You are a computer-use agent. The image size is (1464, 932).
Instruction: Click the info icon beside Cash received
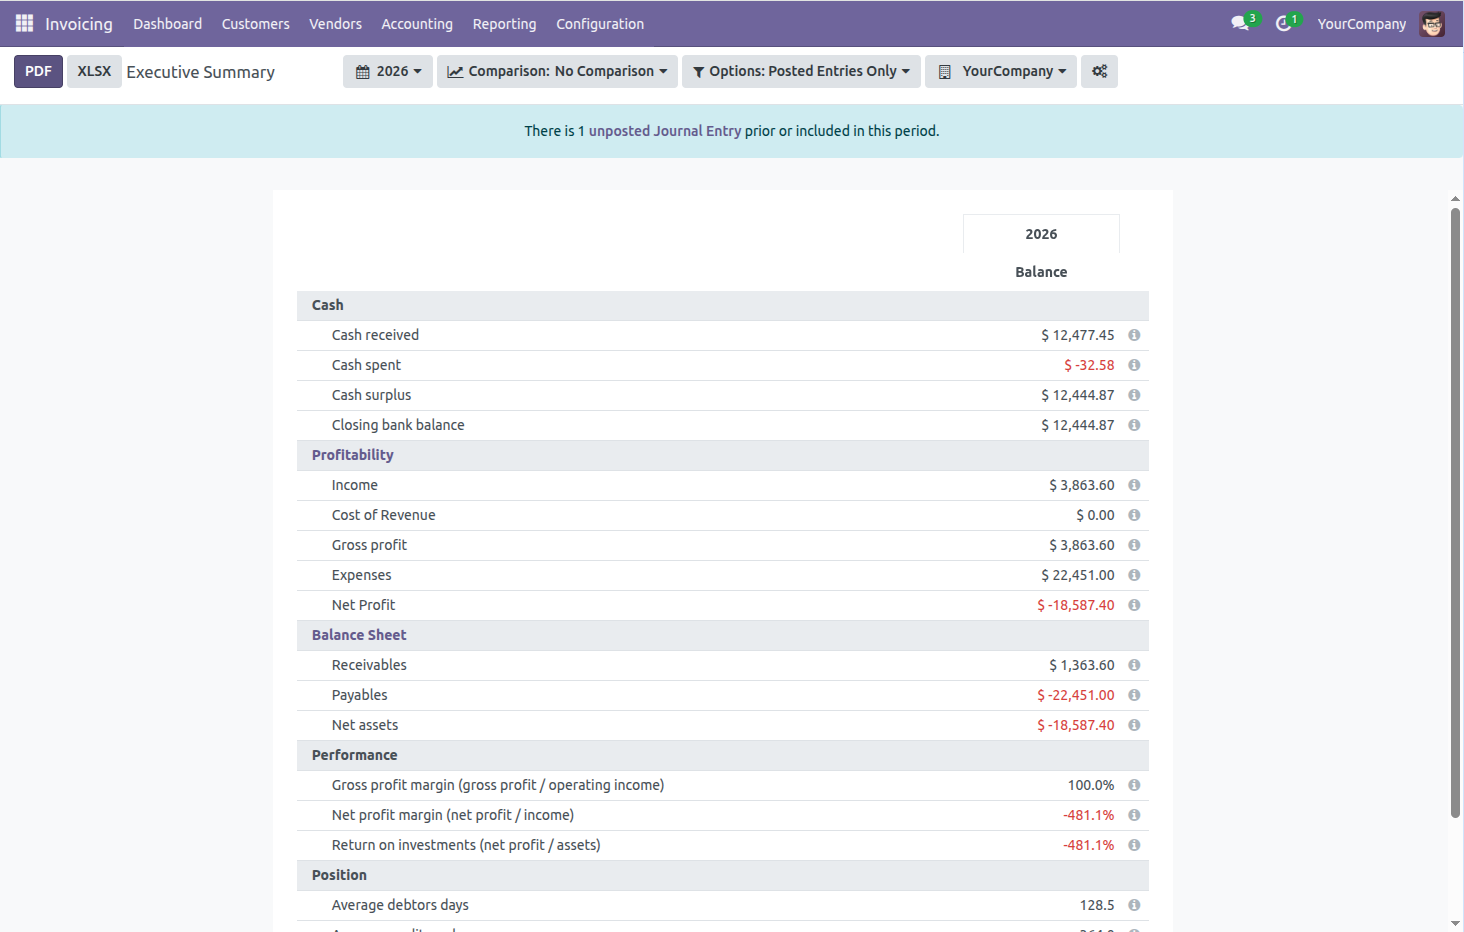(1134, 335)
